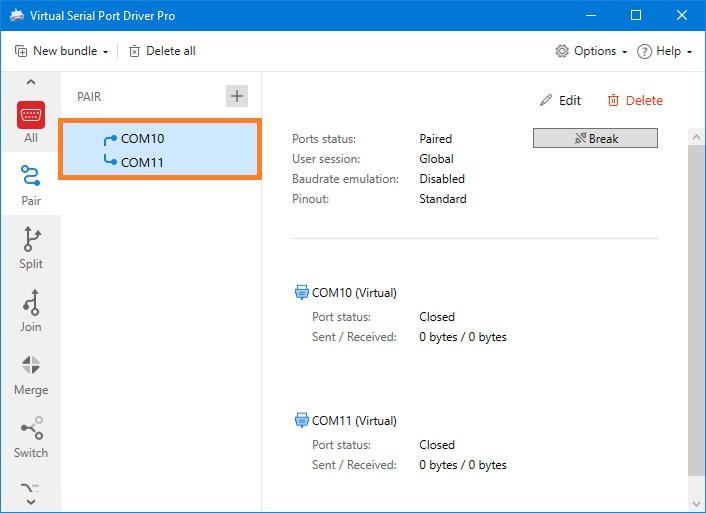
Task: Click the COM11 (Virtual) heading
Action: click(x=354, y=421)
